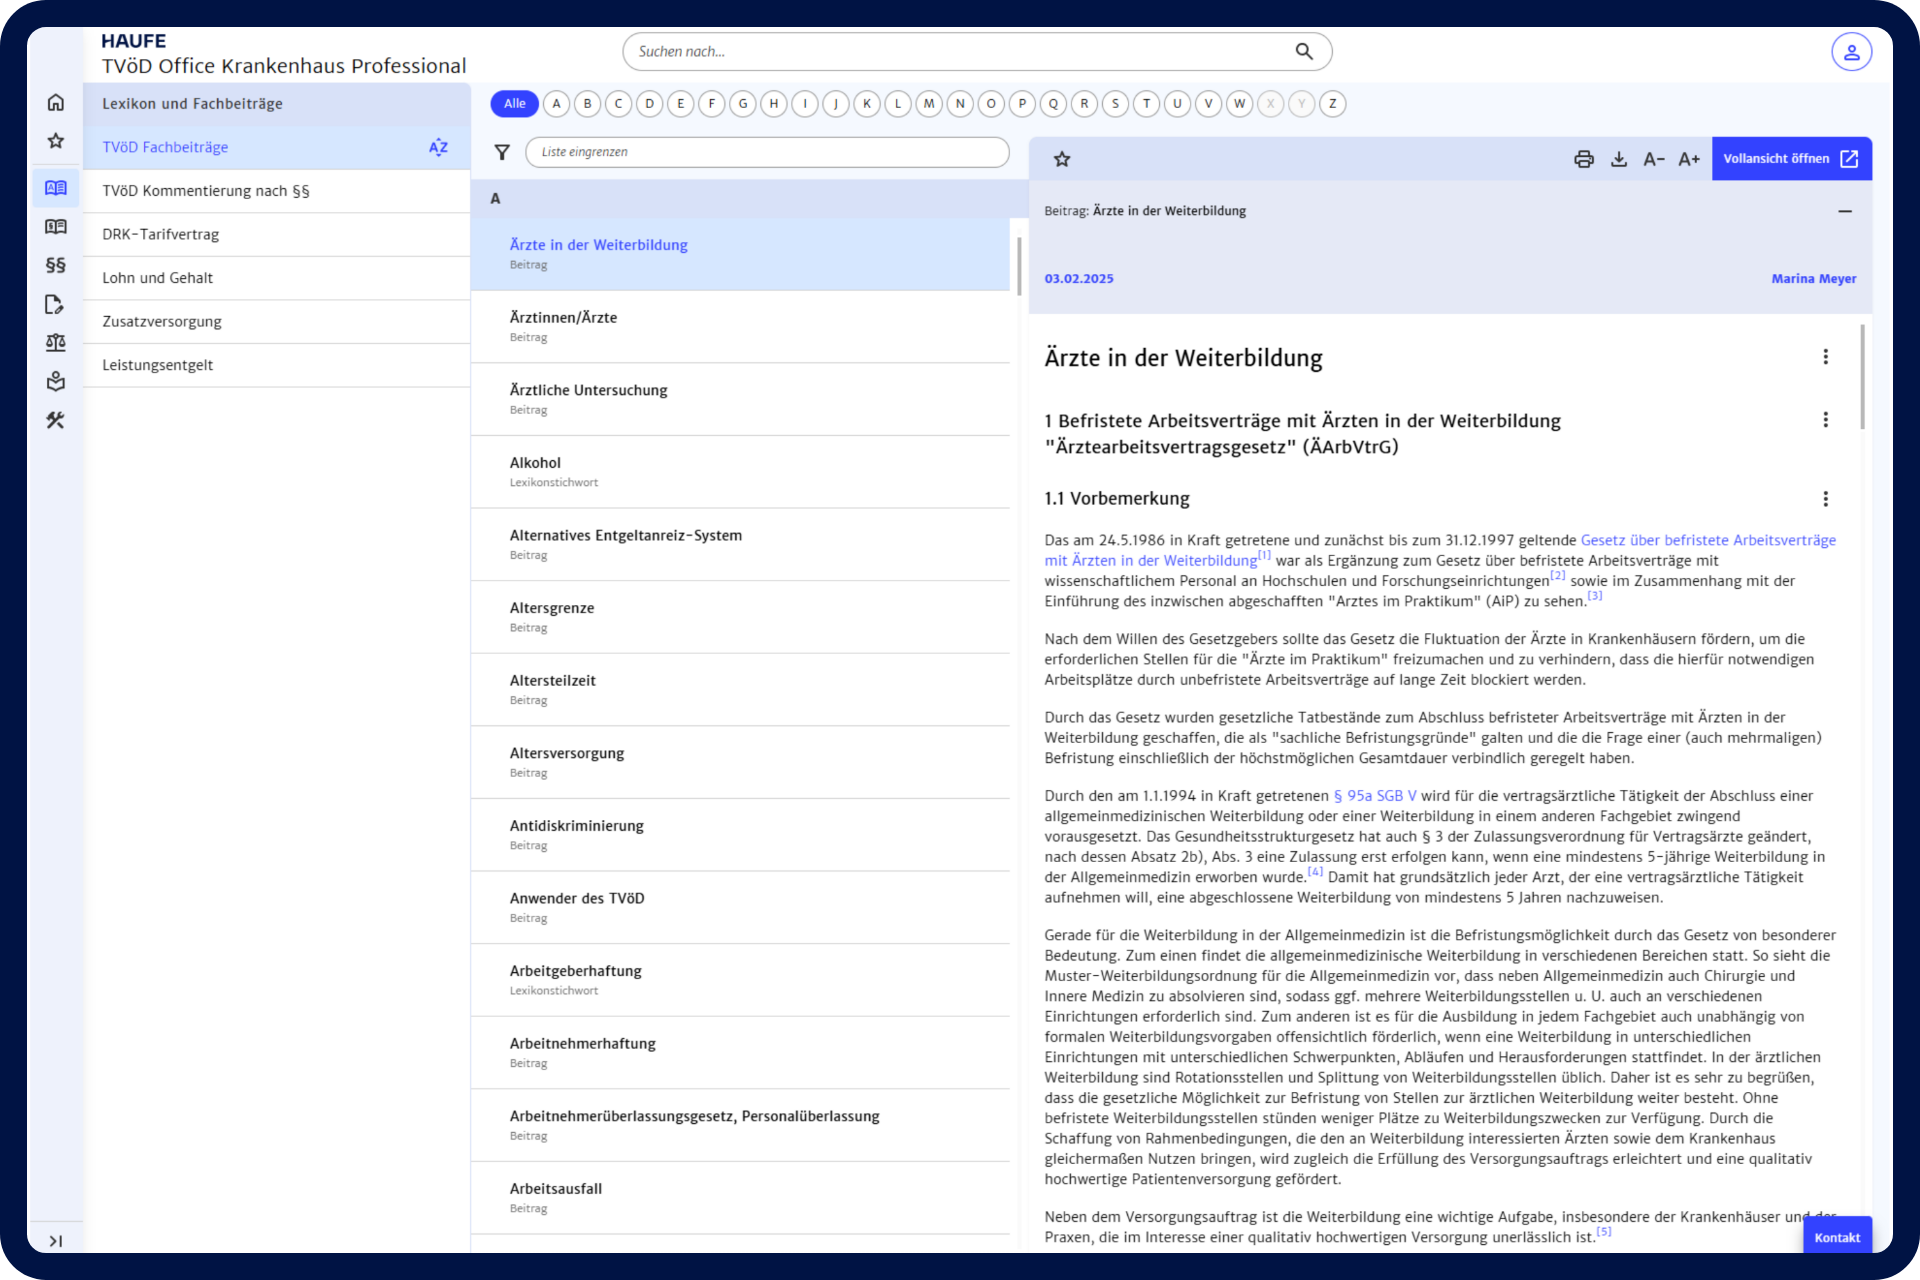This screenshot has width=1920, height=1280.
Task: Open 'Lohn und Gehalt' in navigation
Action: tap(157, 278)
